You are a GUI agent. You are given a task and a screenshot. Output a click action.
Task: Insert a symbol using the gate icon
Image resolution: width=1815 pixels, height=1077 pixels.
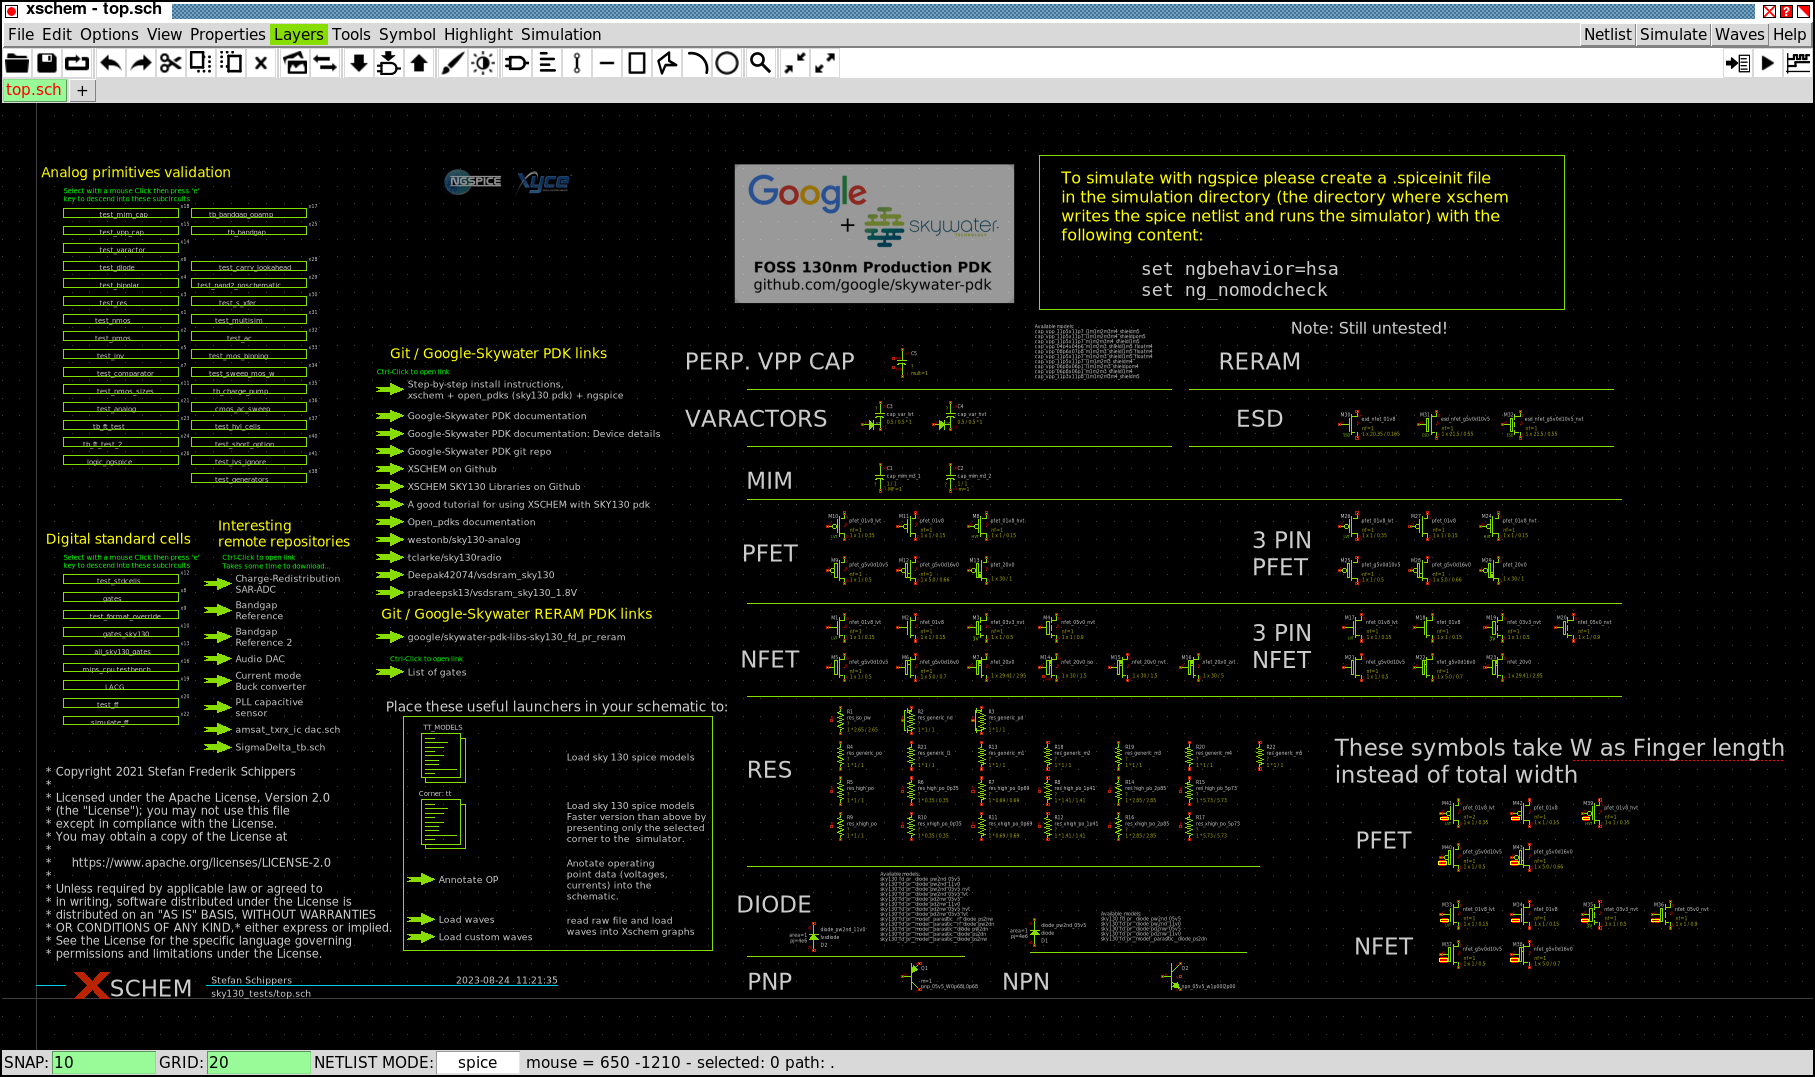[517, 63]
